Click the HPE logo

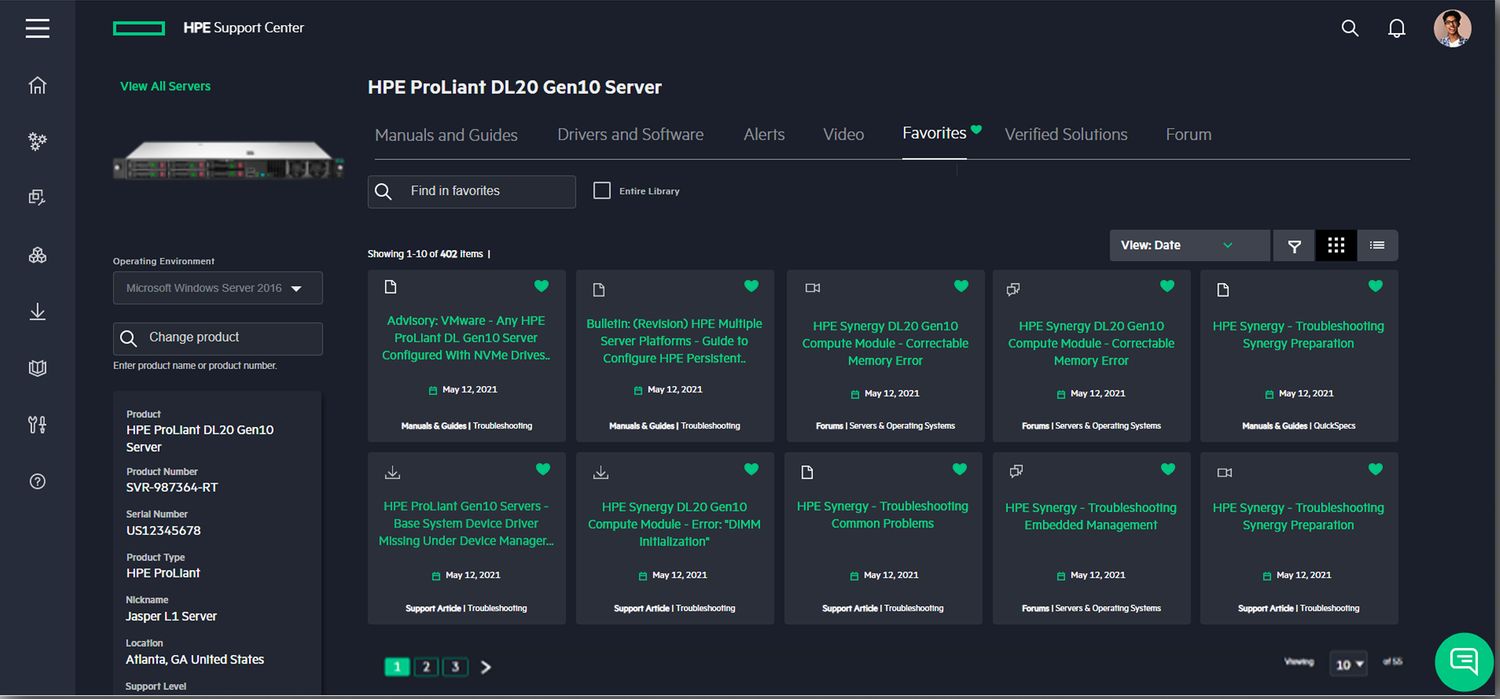coord(139,28)
